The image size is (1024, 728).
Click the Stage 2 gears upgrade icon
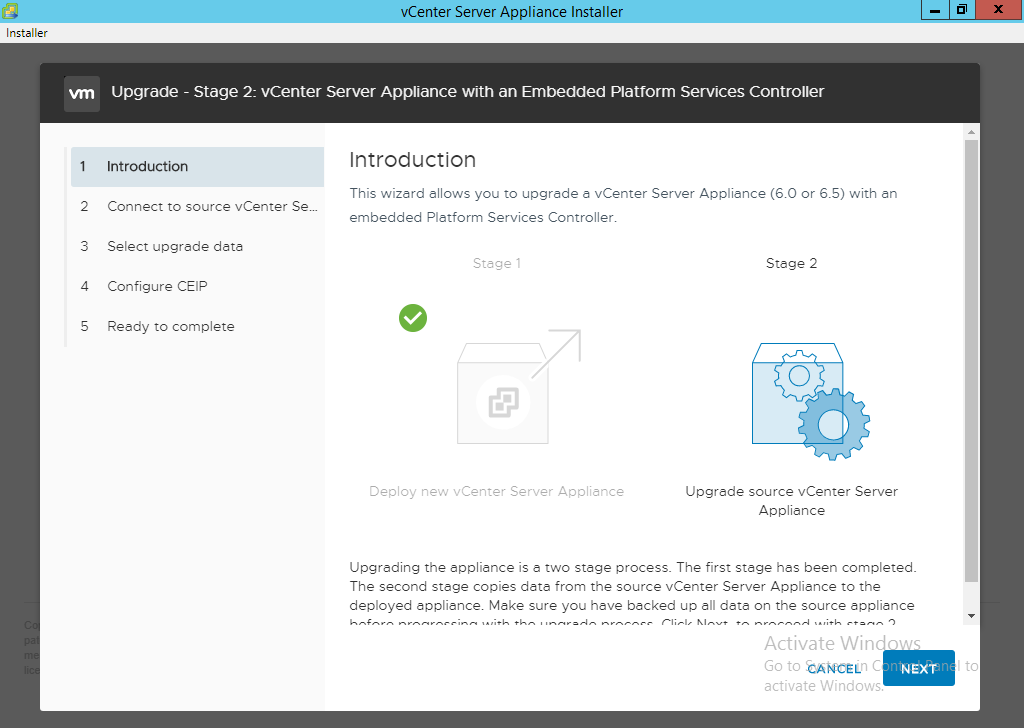click(x=810, y=401)
